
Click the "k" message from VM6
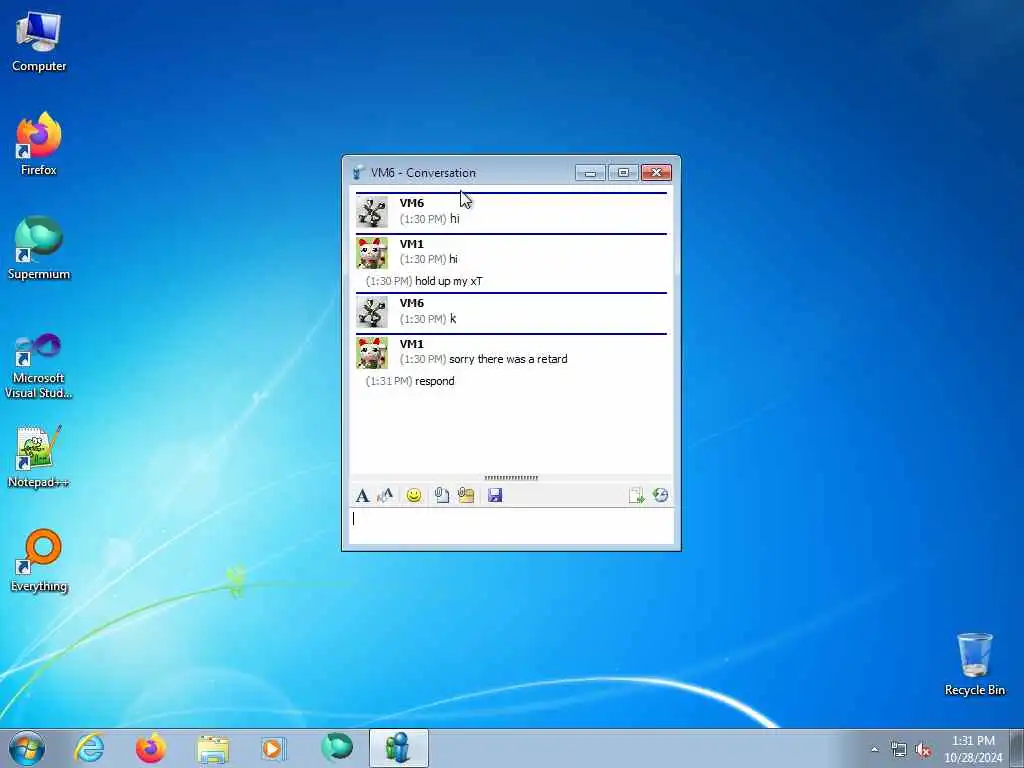[x=453, y=319]
